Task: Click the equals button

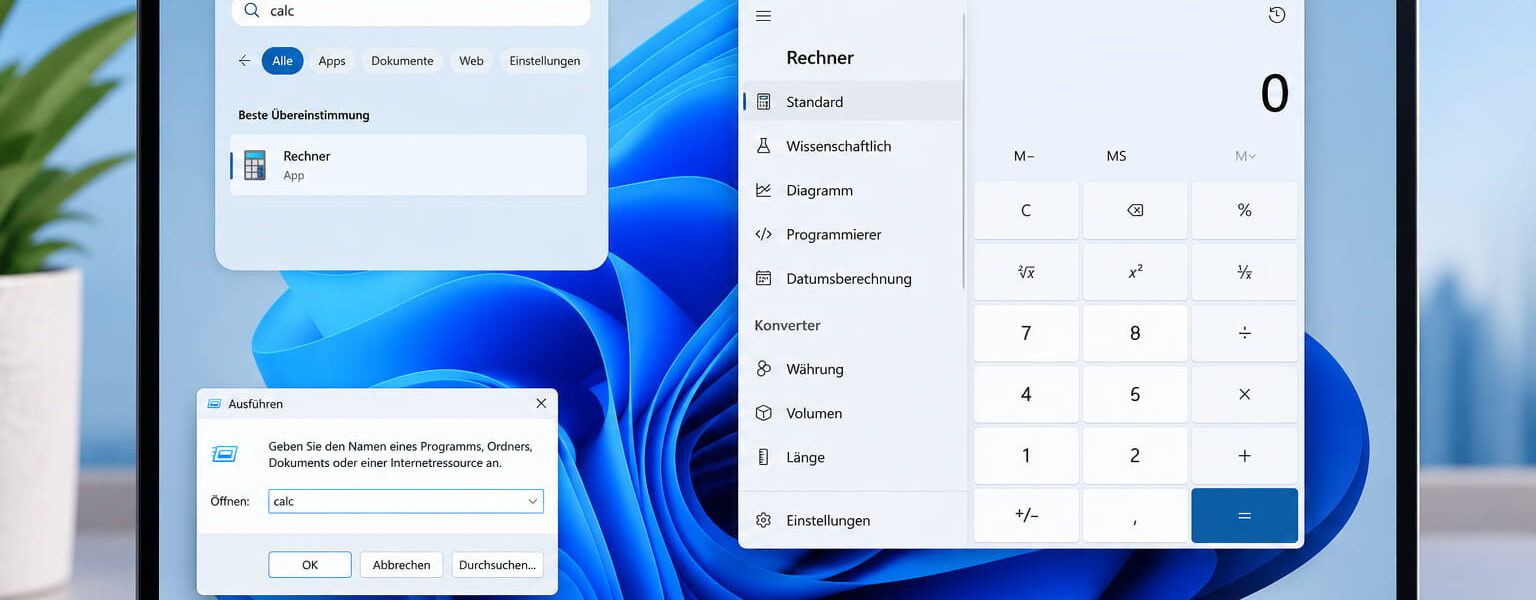Action: tap(1245, 515)
